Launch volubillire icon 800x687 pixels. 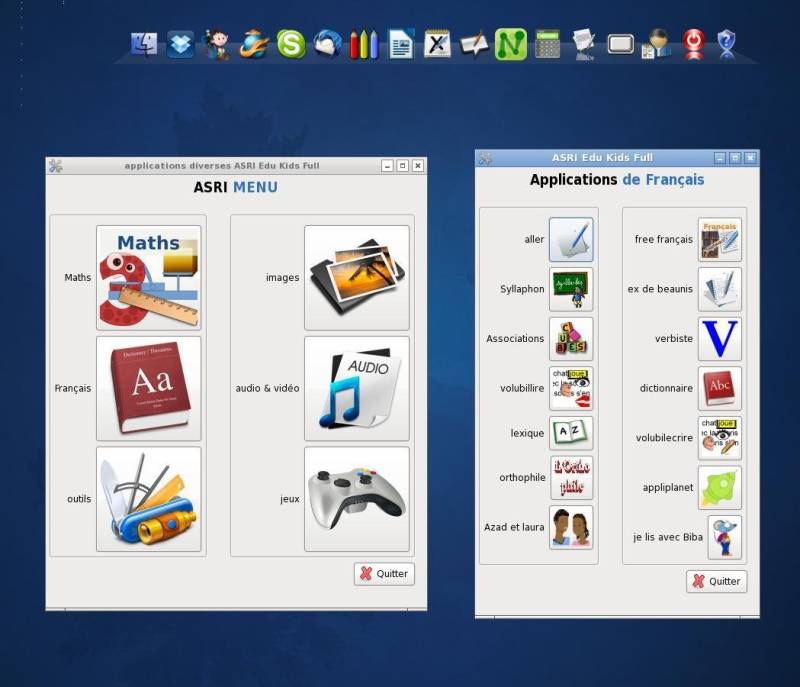(571, 388)
